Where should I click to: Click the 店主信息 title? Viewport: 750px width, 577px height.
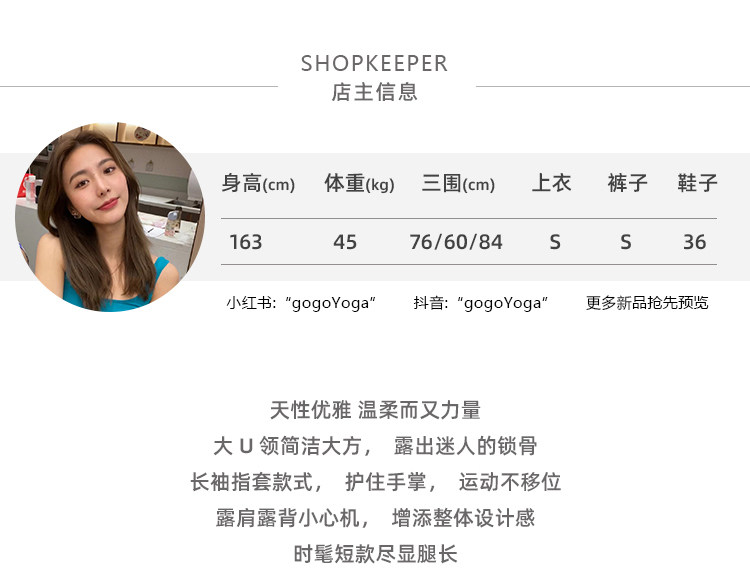pyautogui.click(x=375, y=92)
